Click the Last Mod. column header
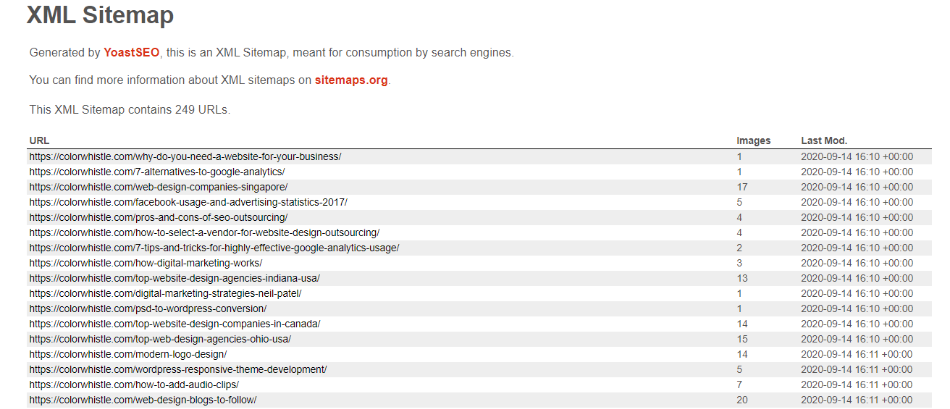 [x=823, y=141]
